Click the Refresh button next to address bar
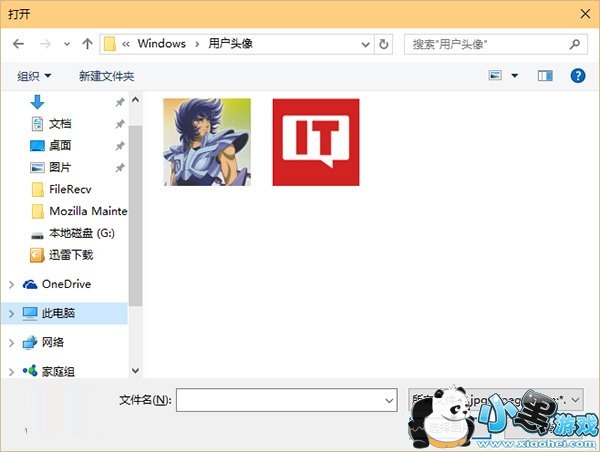 click(x=384, y=44)
